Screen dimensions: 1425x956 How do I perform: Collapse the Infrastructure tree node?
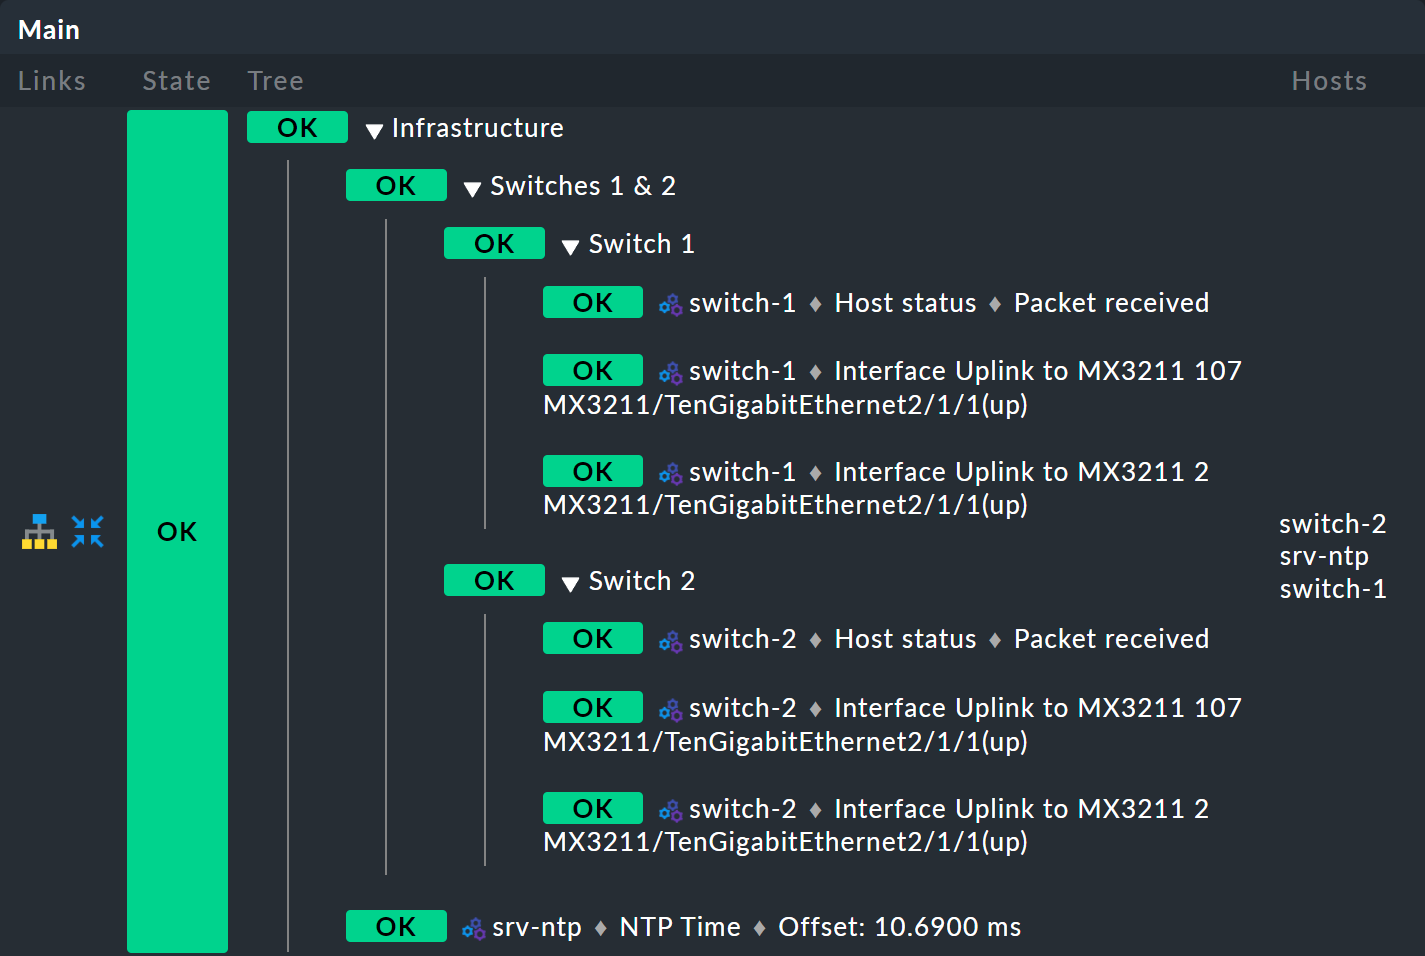[x=375, y=130]
